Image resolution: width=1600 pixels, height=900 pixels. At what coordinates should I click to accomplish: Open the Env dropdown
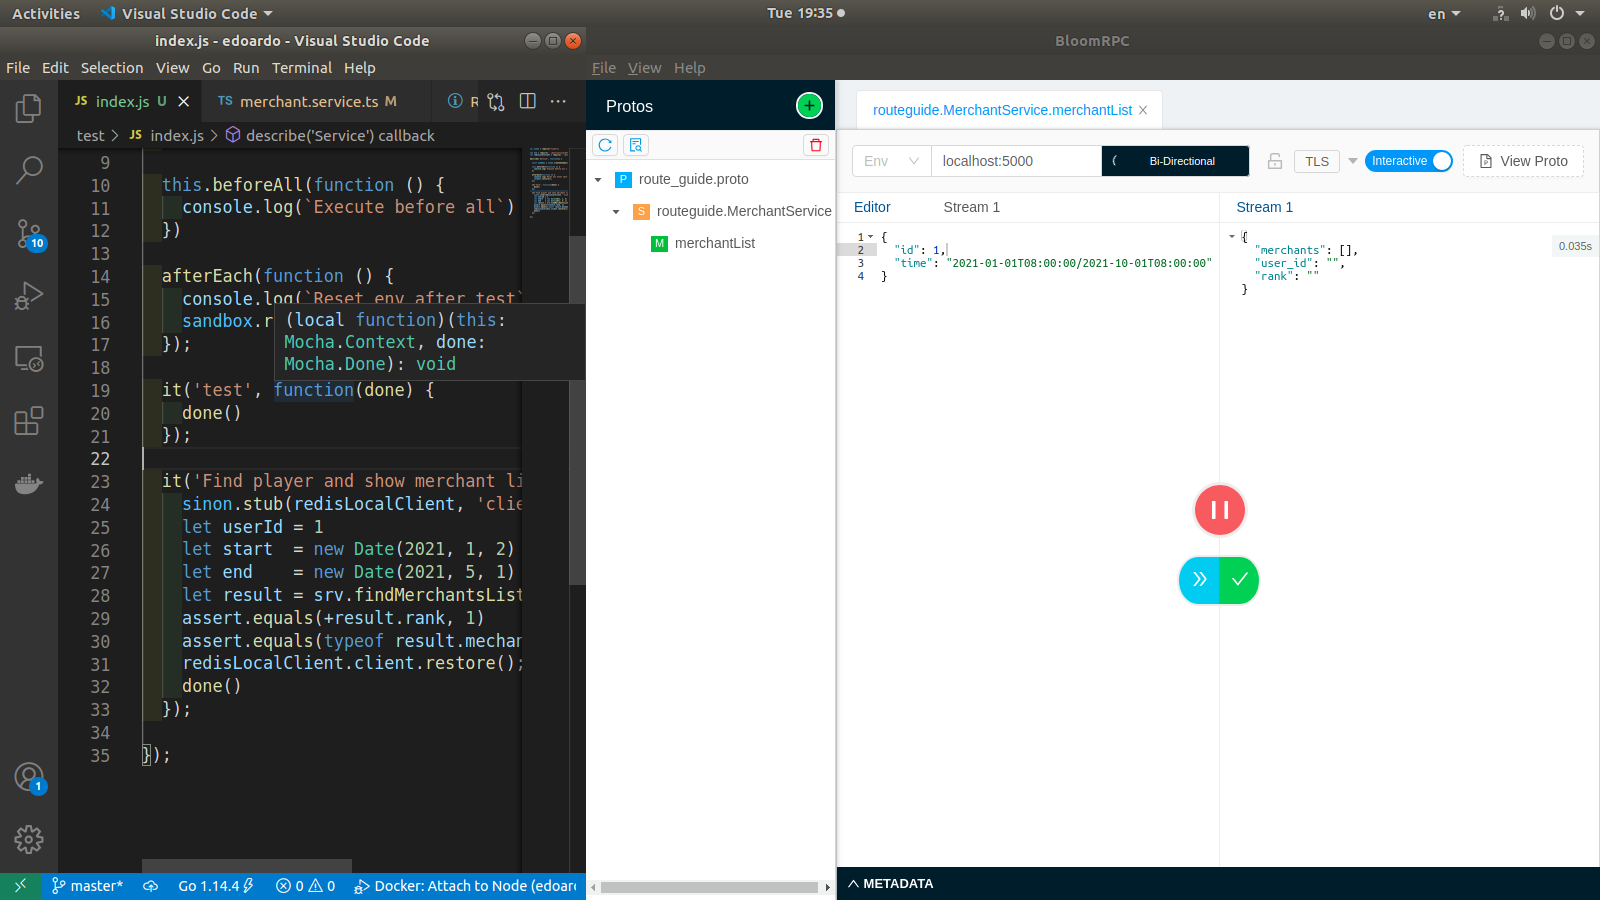[891, 161]
